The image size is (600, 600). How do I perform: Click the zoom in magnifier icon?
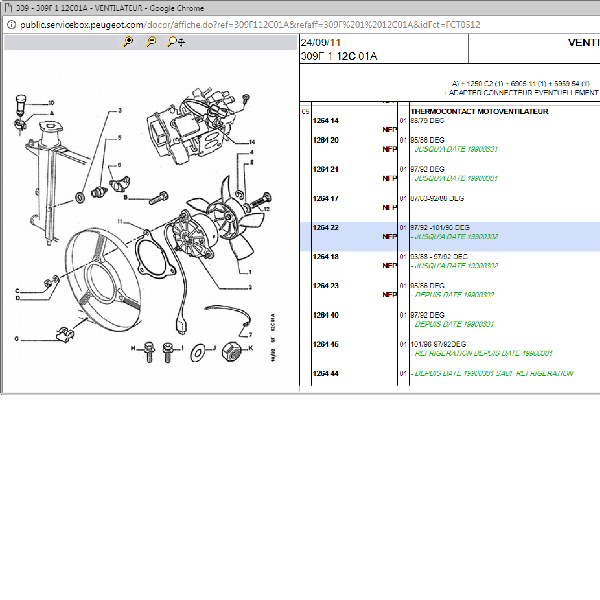(x=128, y=41)
